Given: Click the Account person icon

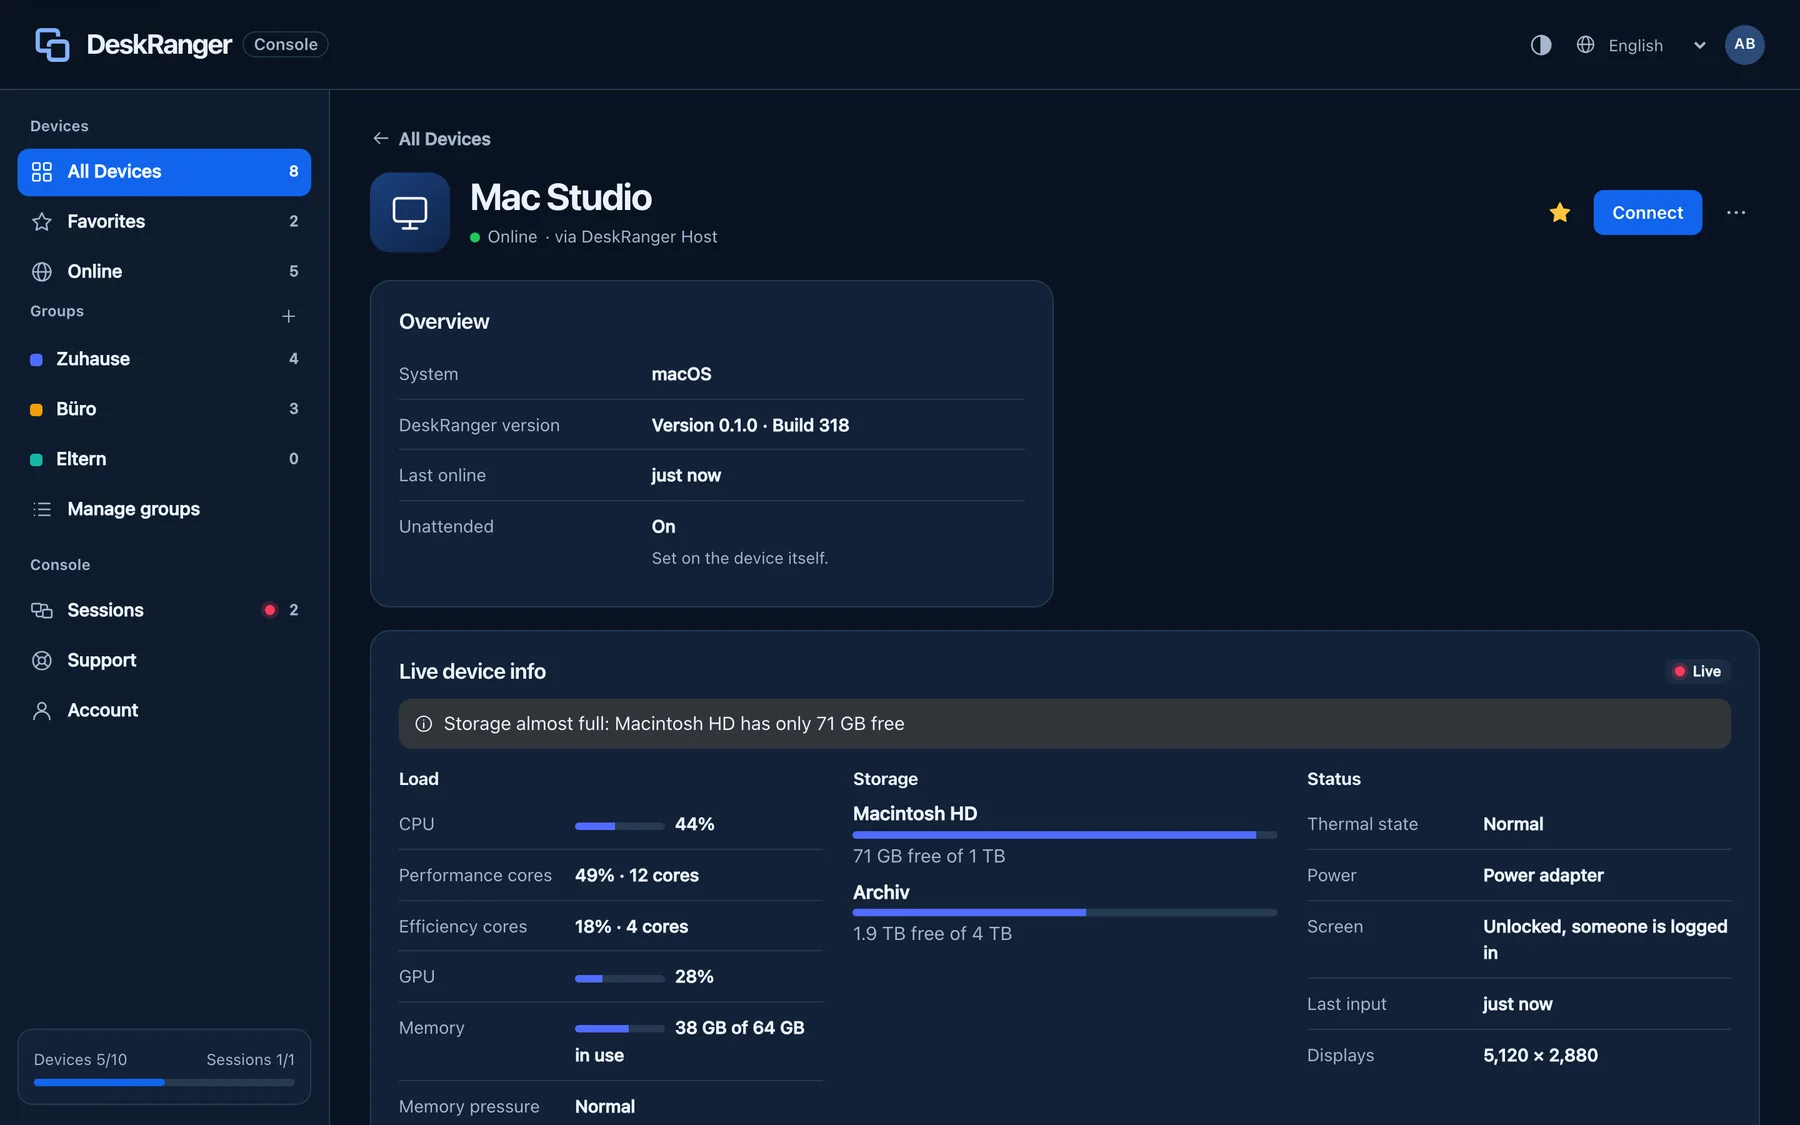Looking at the screenshot, I should (x=42, y=711).
